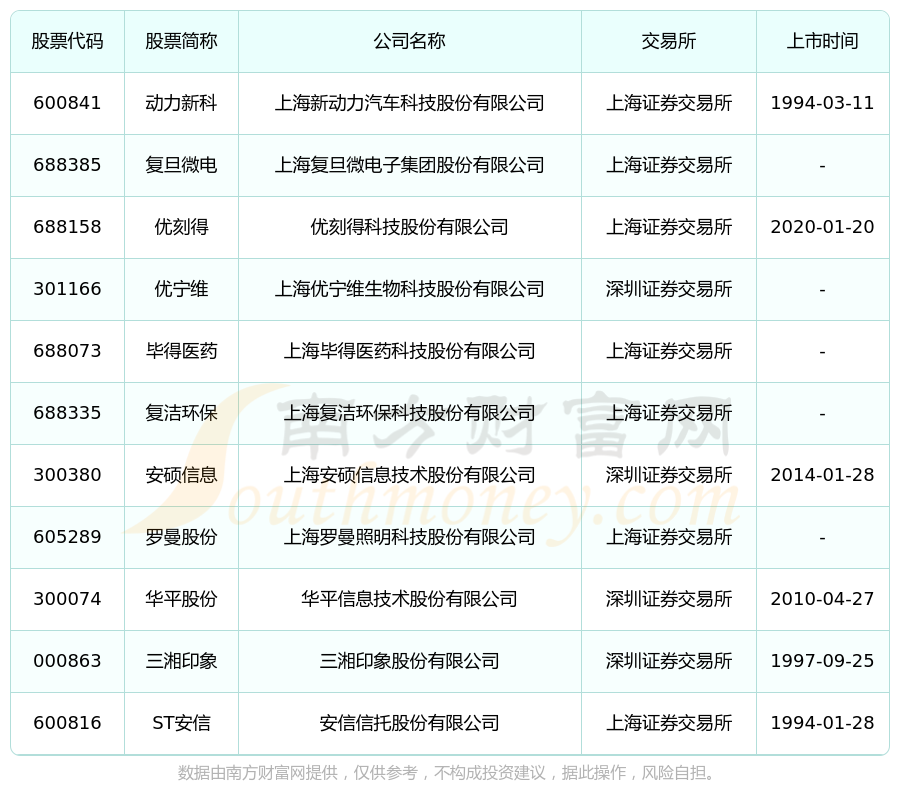Click company 上海毕得医药科技股份有限公司
The height and width of the screenshot is (800, 900).
point(409,351)
